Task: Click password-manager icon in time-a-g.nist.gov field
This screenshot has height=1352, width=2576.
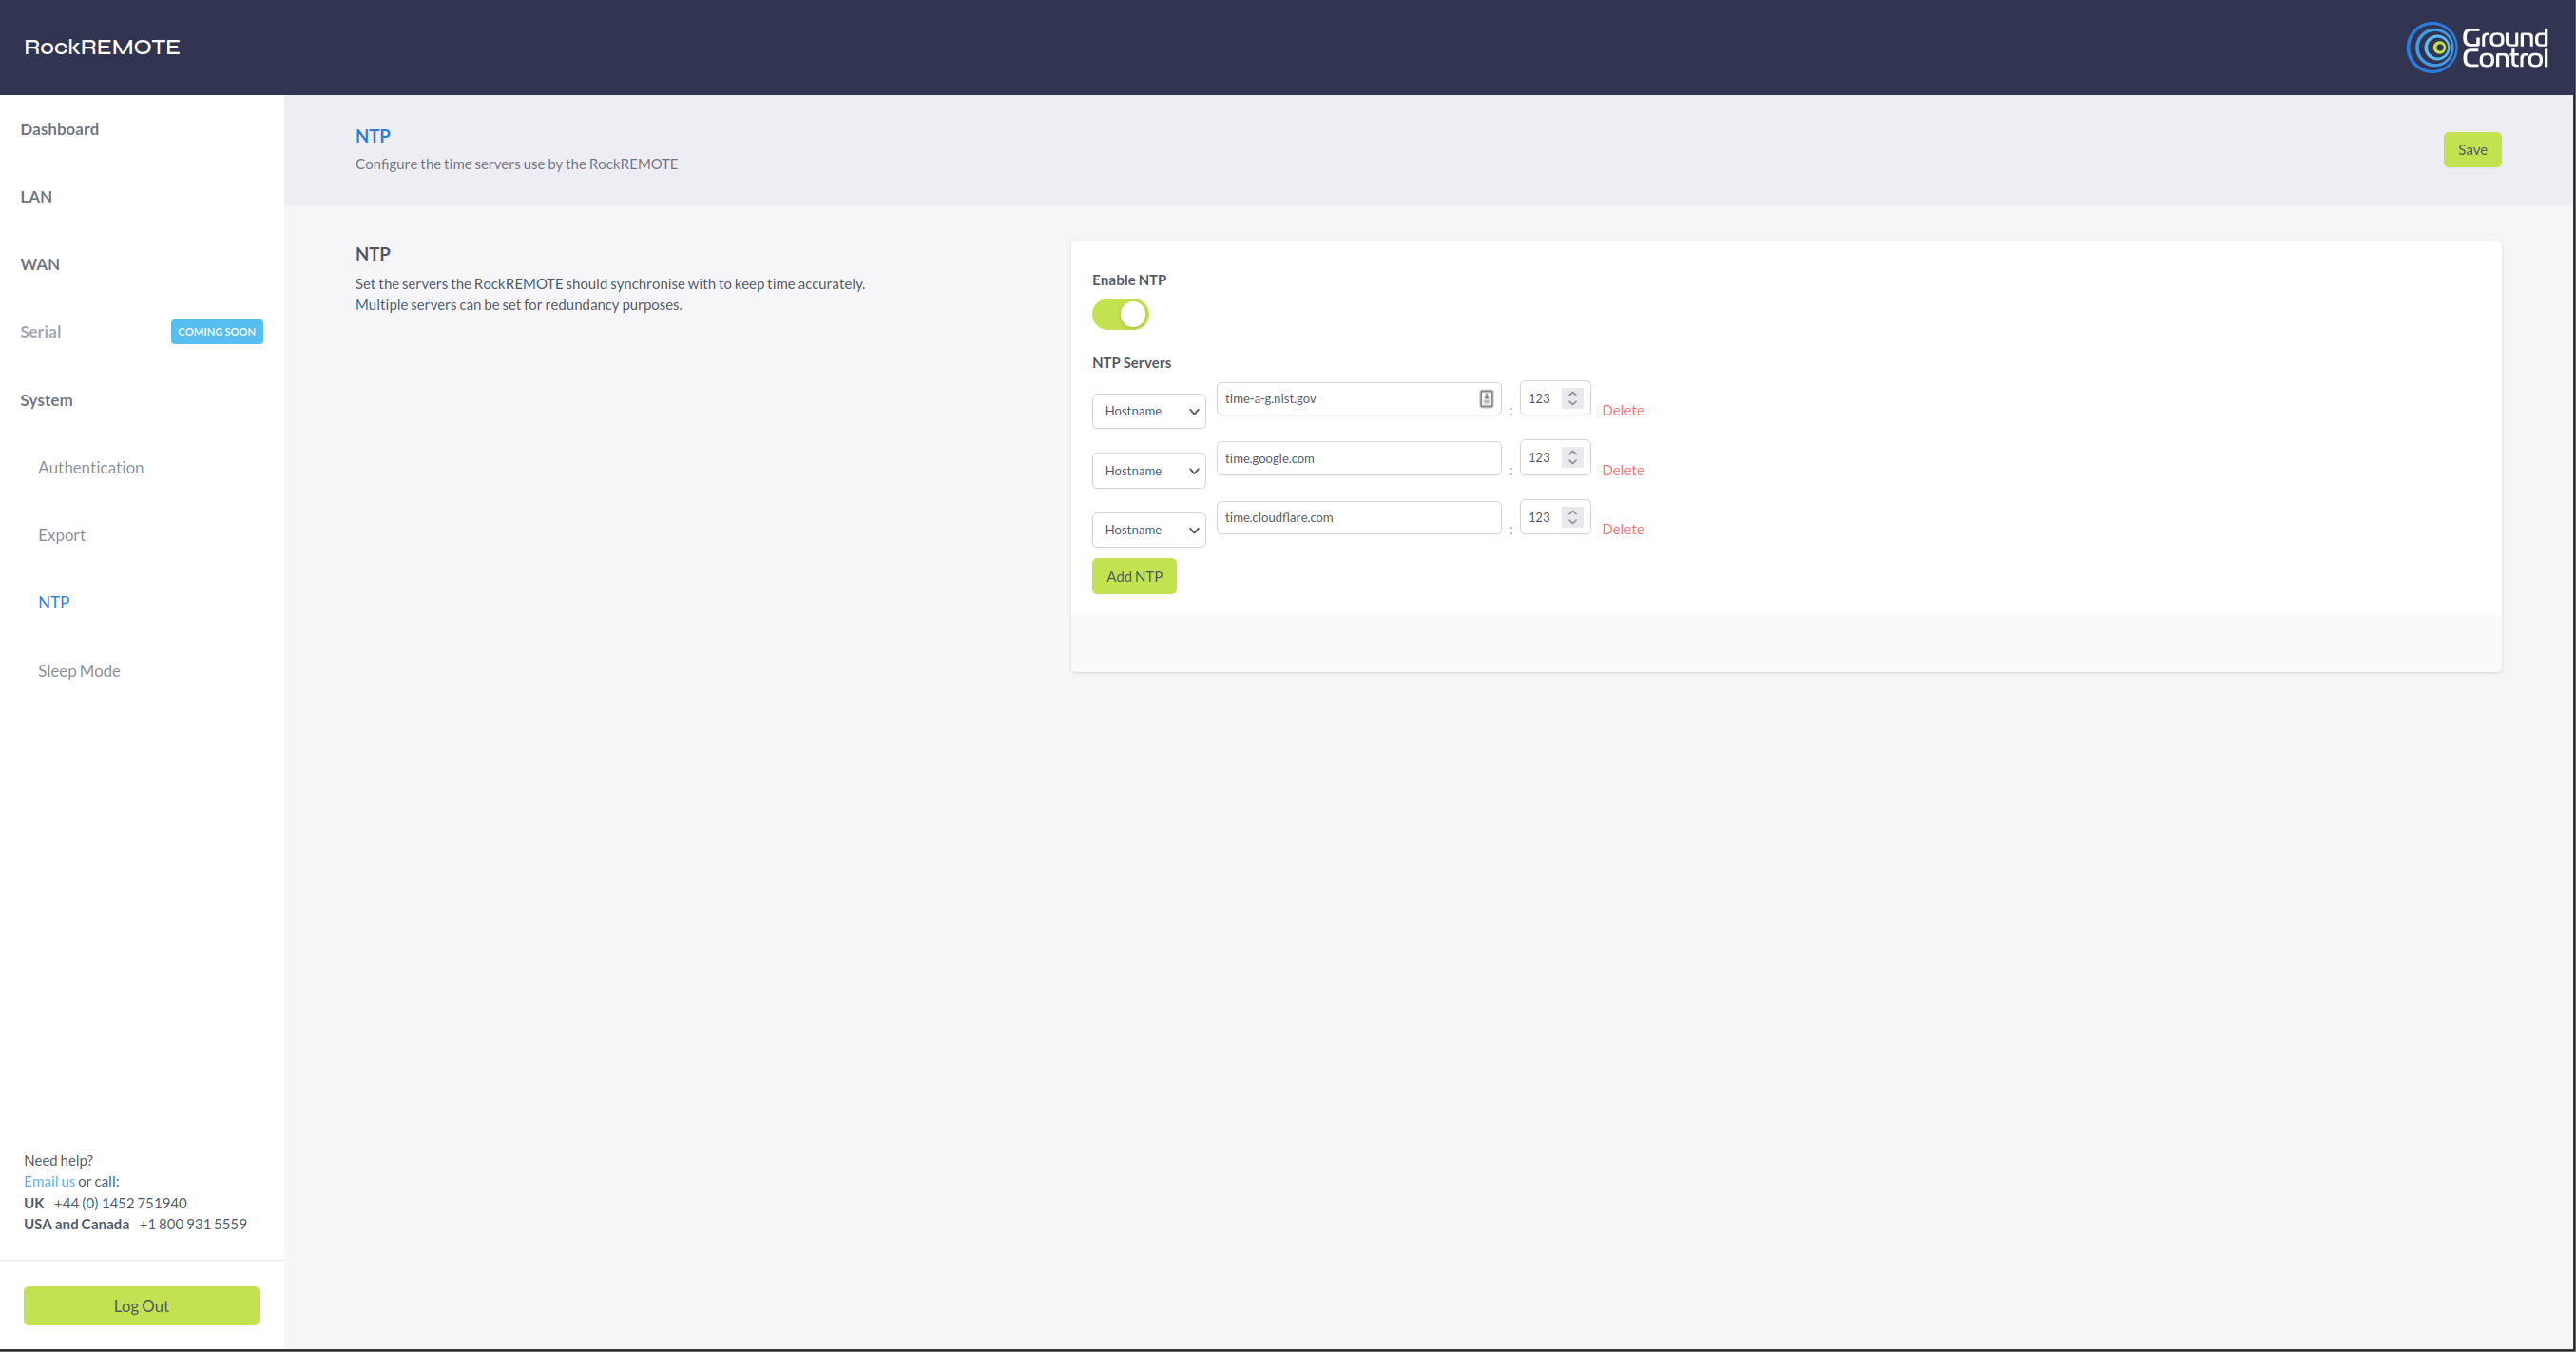Action: (x=1486, y=398)
